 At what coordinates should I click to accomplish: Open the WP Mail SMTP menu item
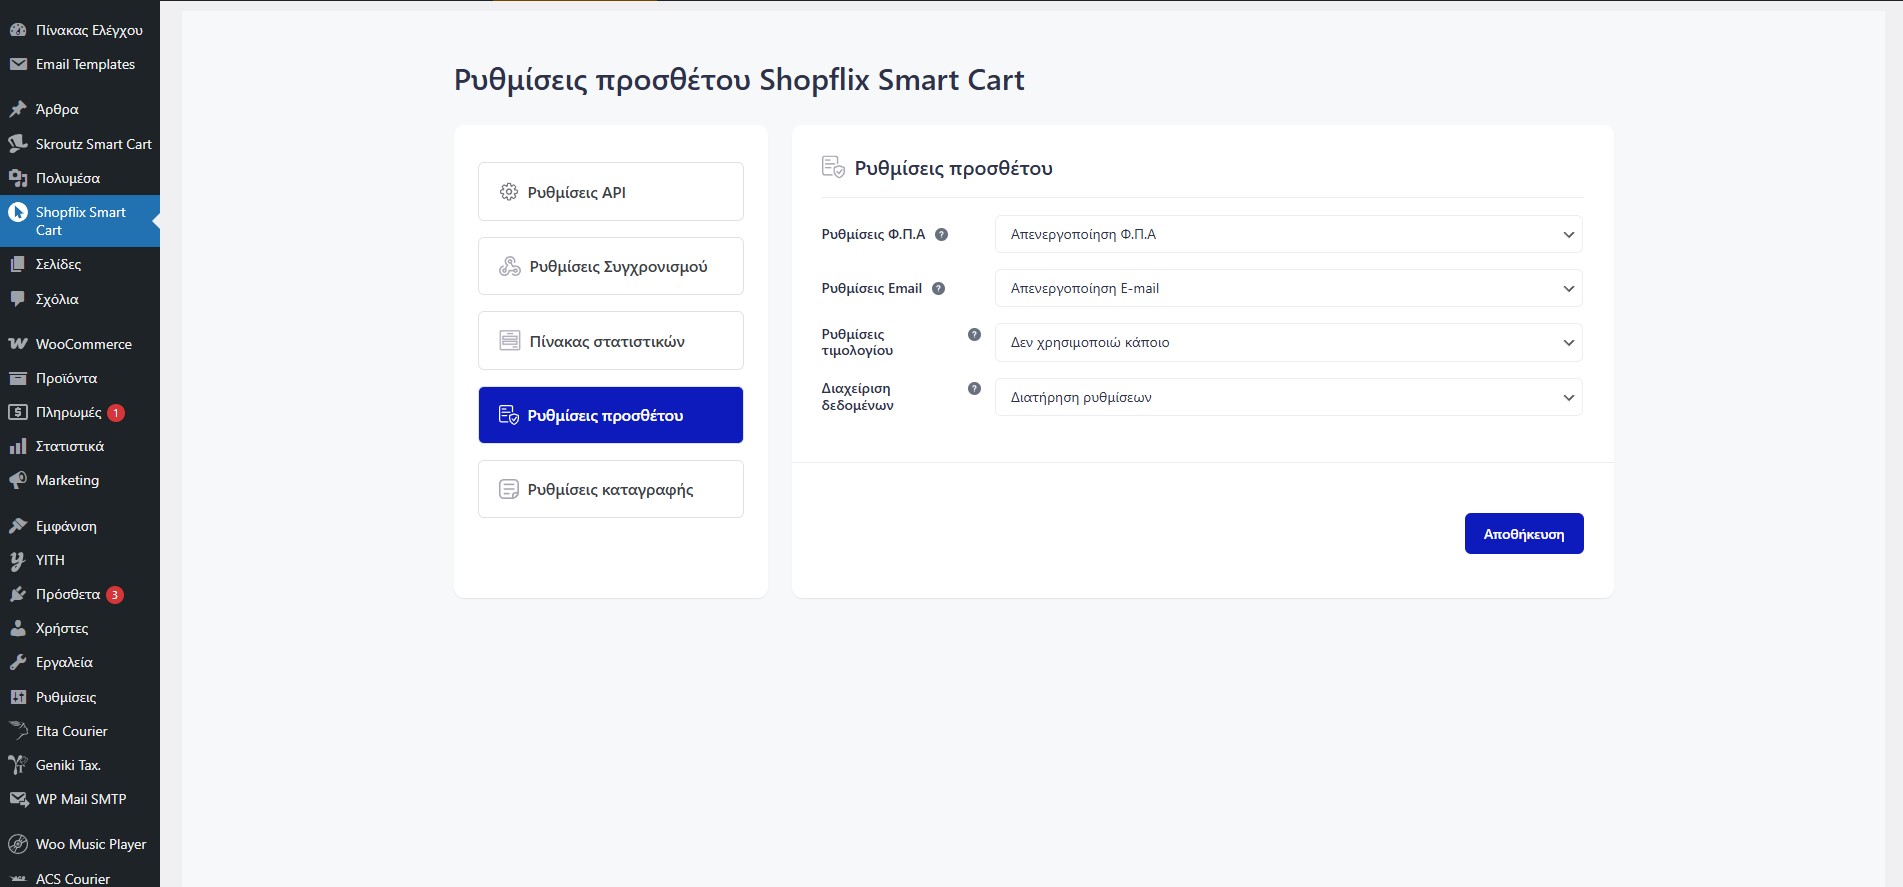pyautogui.click(x=81, y=800)
